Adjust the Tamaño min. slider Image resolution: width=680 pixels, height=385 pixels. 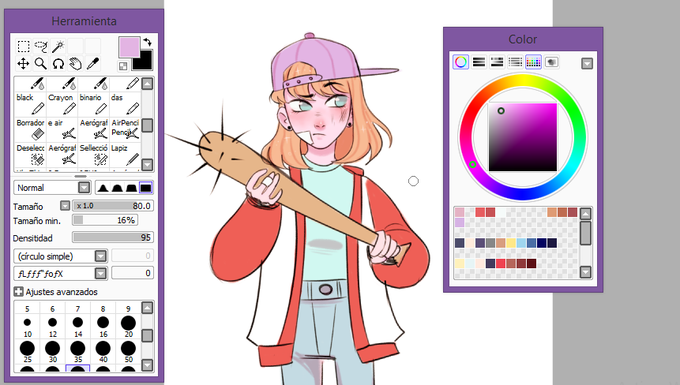pos(105,220)
